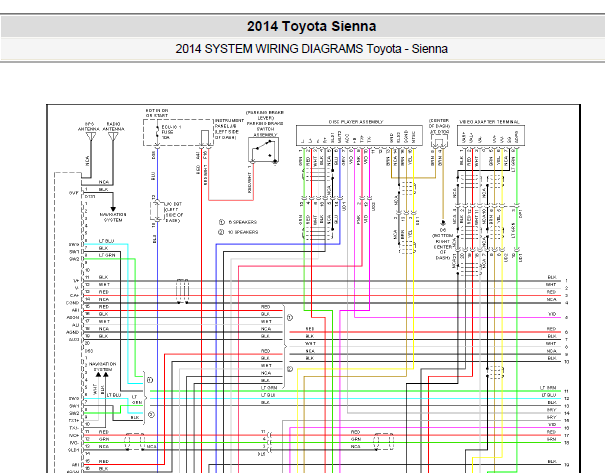The height and width of the screenshot is (473, 605).
Task: Select the "DISC PLAYER ASSEMBLY" label
Action: coord(356,122)
